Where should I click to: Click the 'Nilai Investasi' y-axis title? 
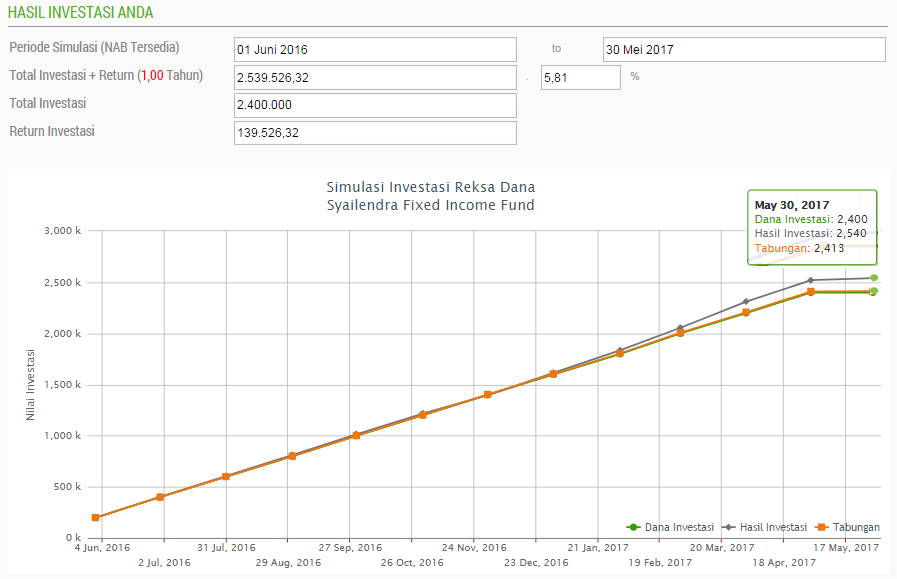pyautogui.click(x=30, y=385)
